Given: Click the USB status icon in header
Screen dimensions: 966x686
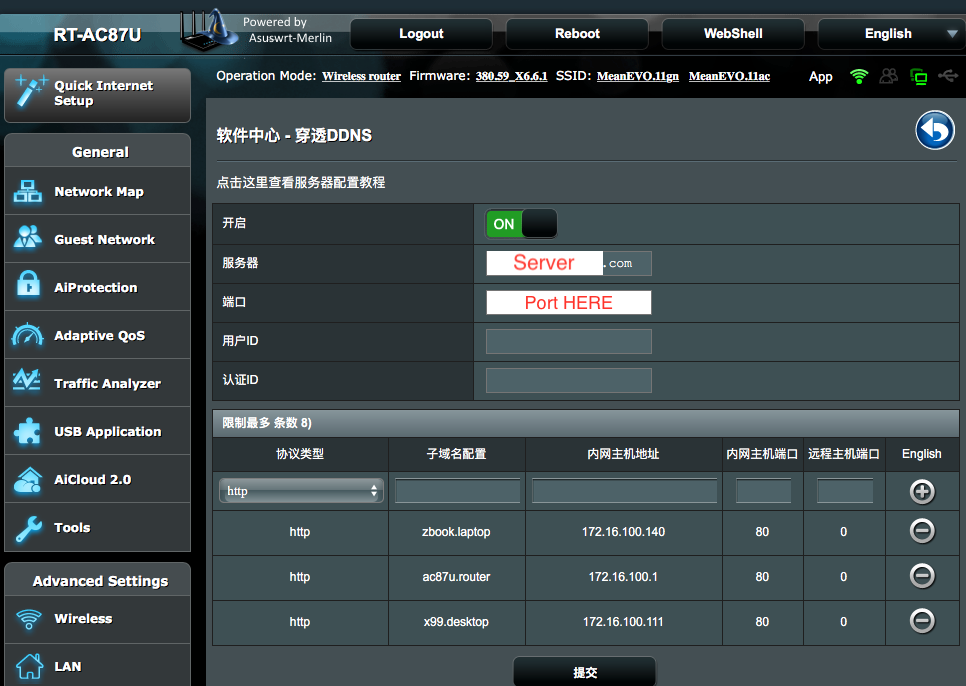Looking at the screenshot, I should [948, 76].
